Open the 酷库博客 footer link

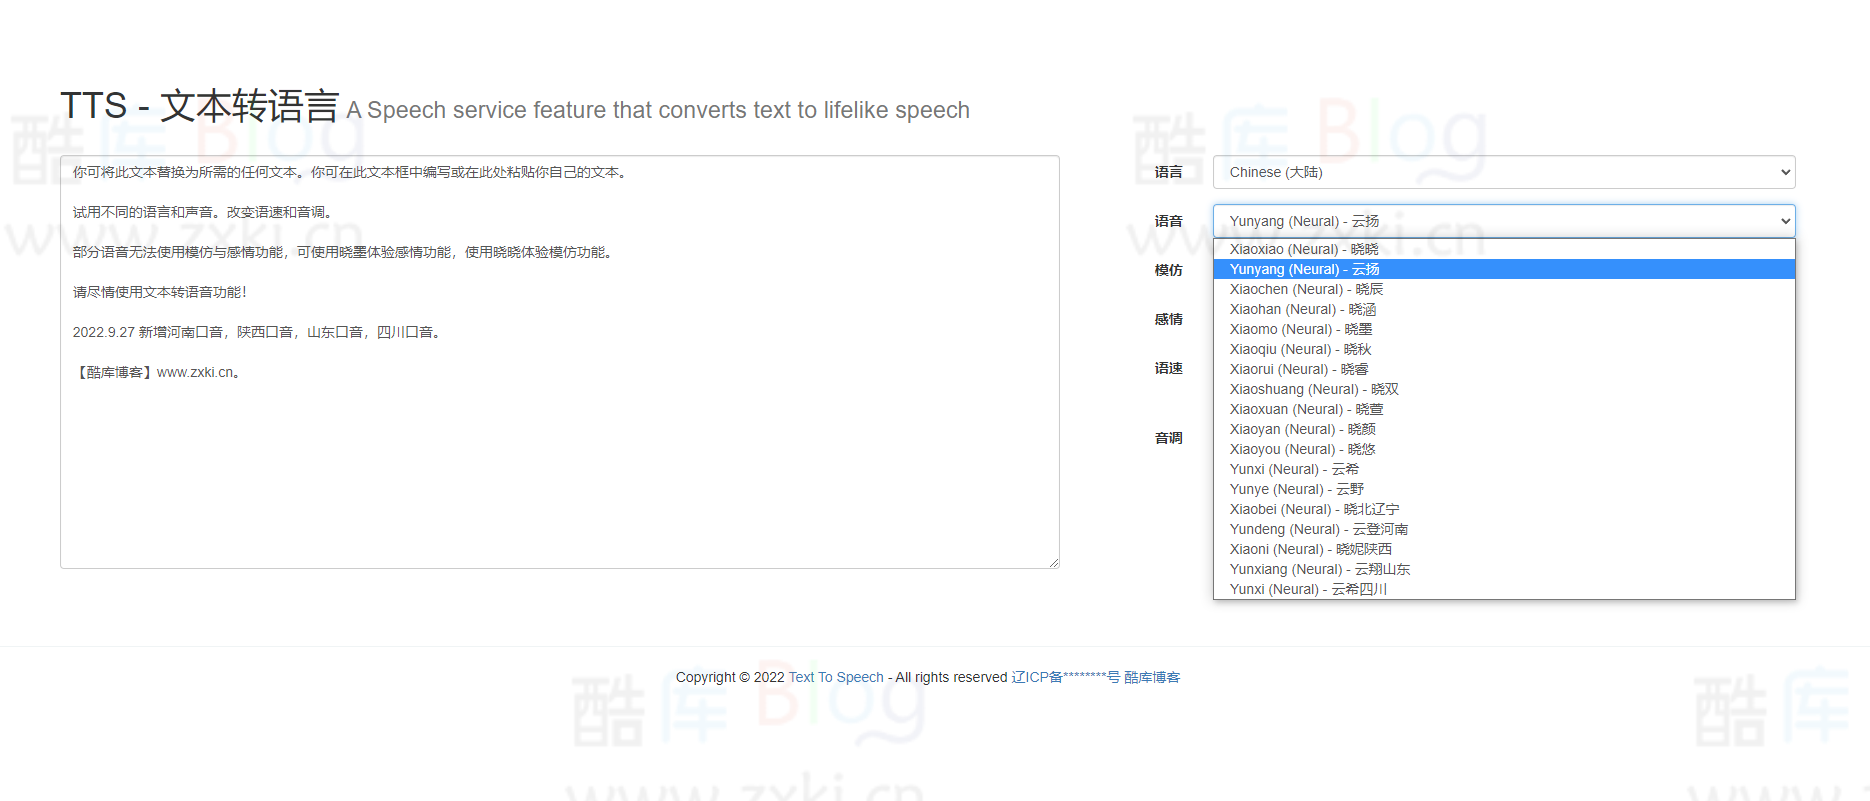coord(1152,677)
